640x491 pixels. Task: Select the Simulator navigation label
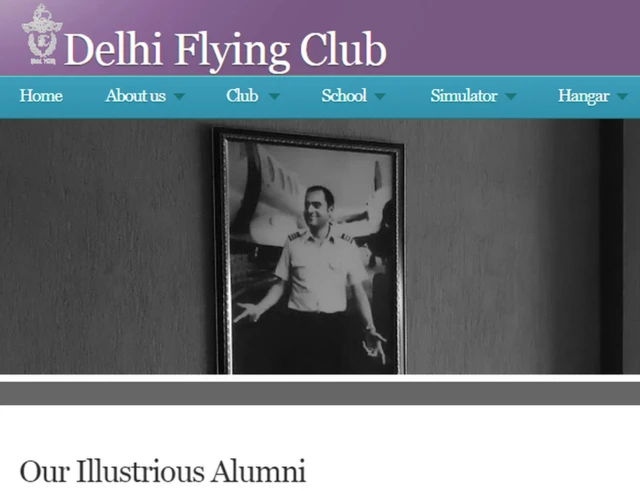(464, 96)
